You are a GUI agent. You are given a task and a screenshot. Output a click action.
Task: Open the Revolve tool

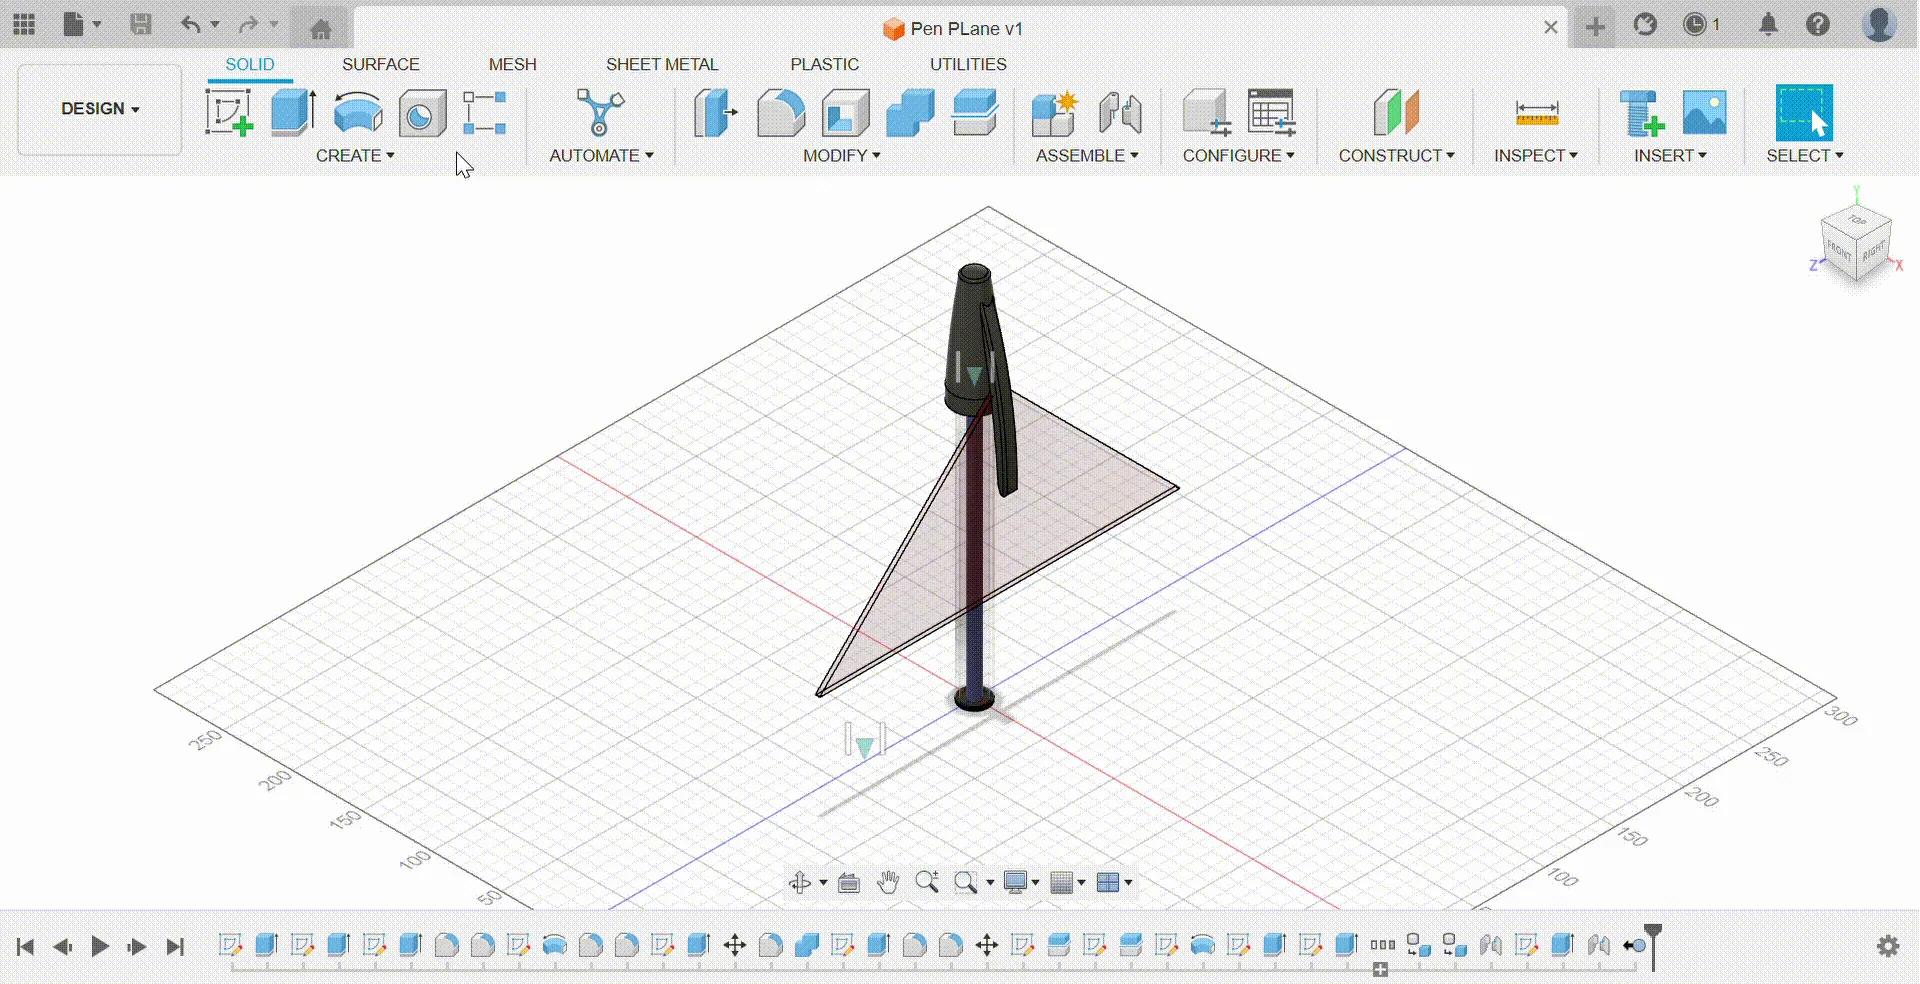pos(356,113)
